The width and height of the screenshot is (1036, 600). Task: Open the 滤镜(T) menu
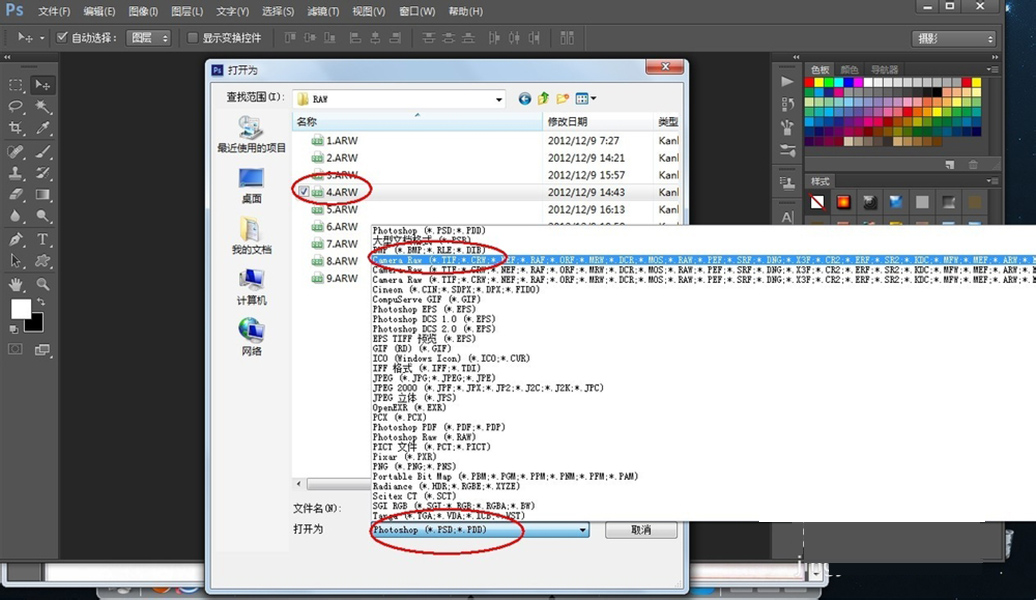(323, 11)
